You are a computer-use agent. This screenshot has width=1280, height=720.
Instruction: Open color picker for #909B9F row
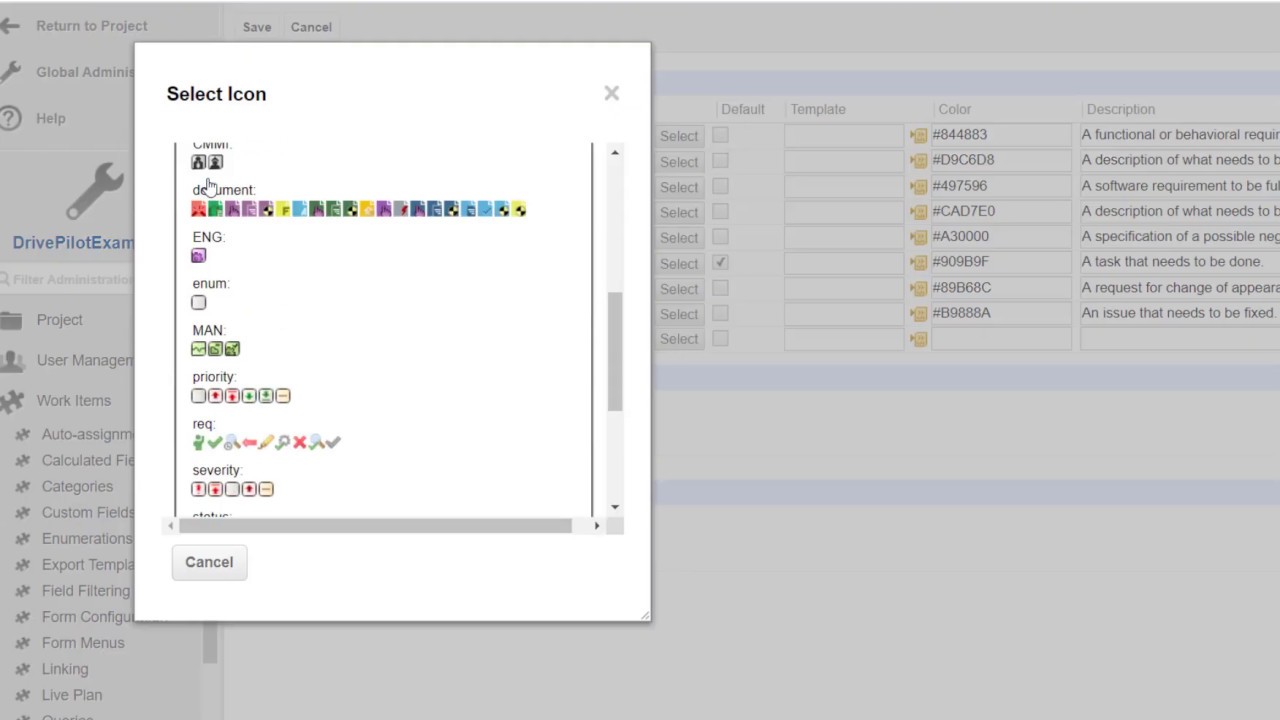coord(919,263)
